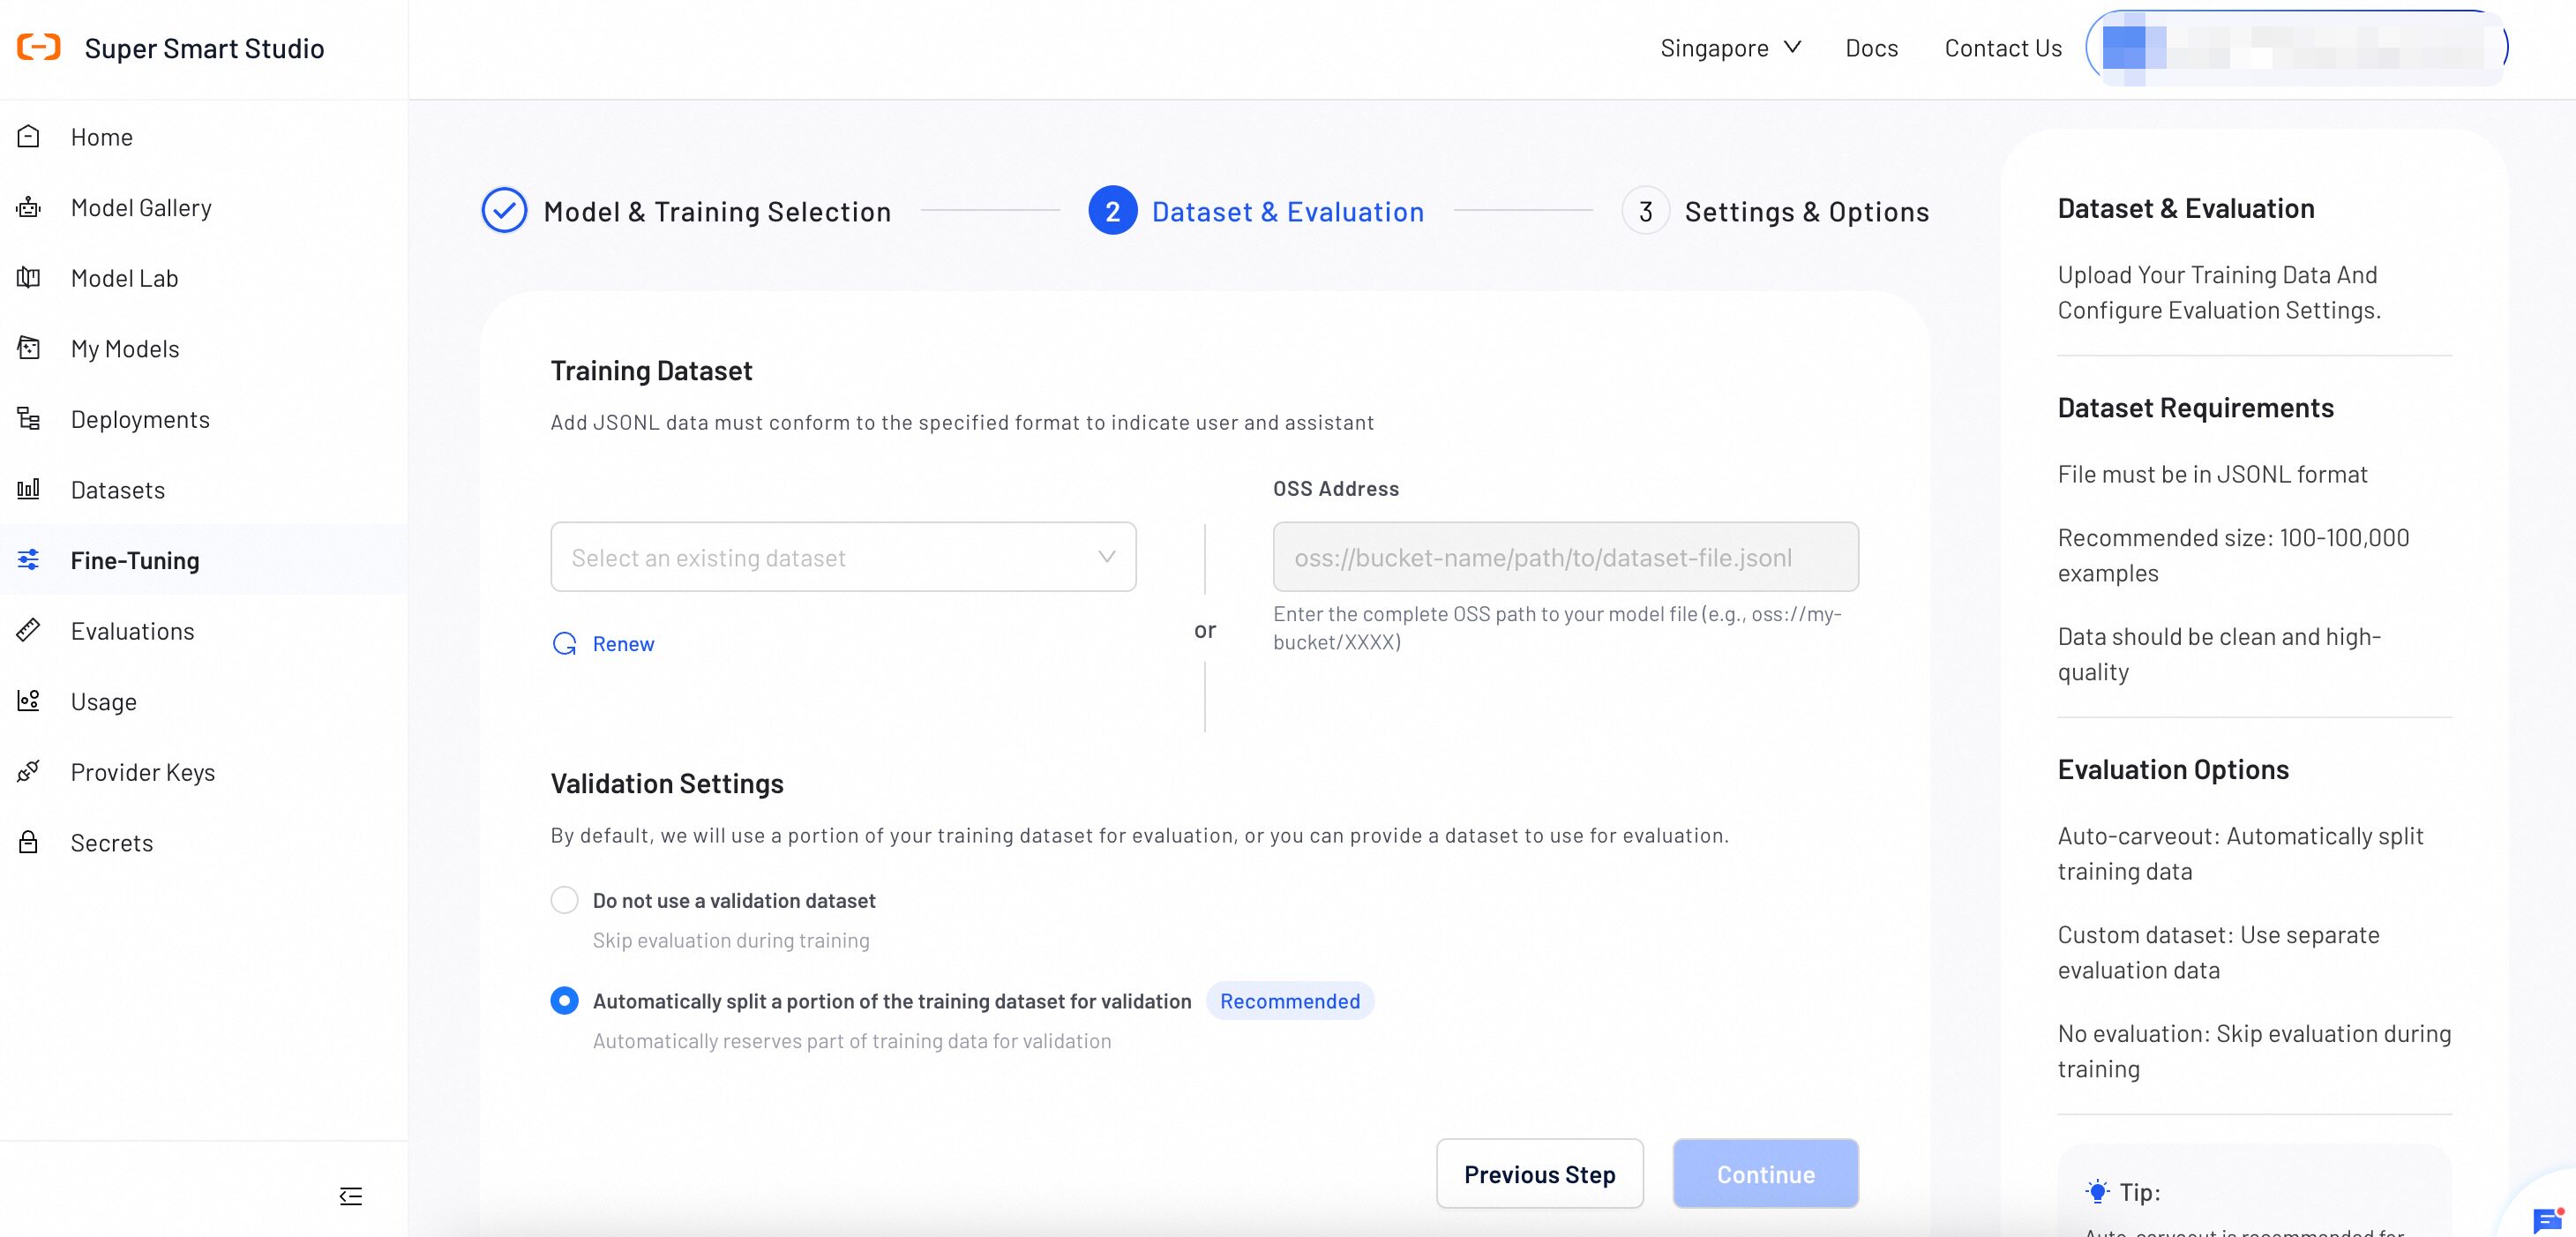Viewport: 2576px width, 1237px height.
Task: Collapse the sidebar using the collapse icon
Action: pos(351,1196)
